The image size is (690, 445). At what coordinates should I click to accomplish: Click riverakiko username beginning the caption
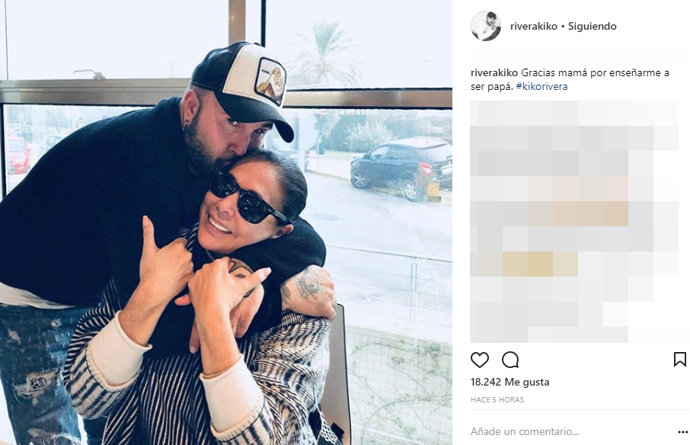click(494, 73)
